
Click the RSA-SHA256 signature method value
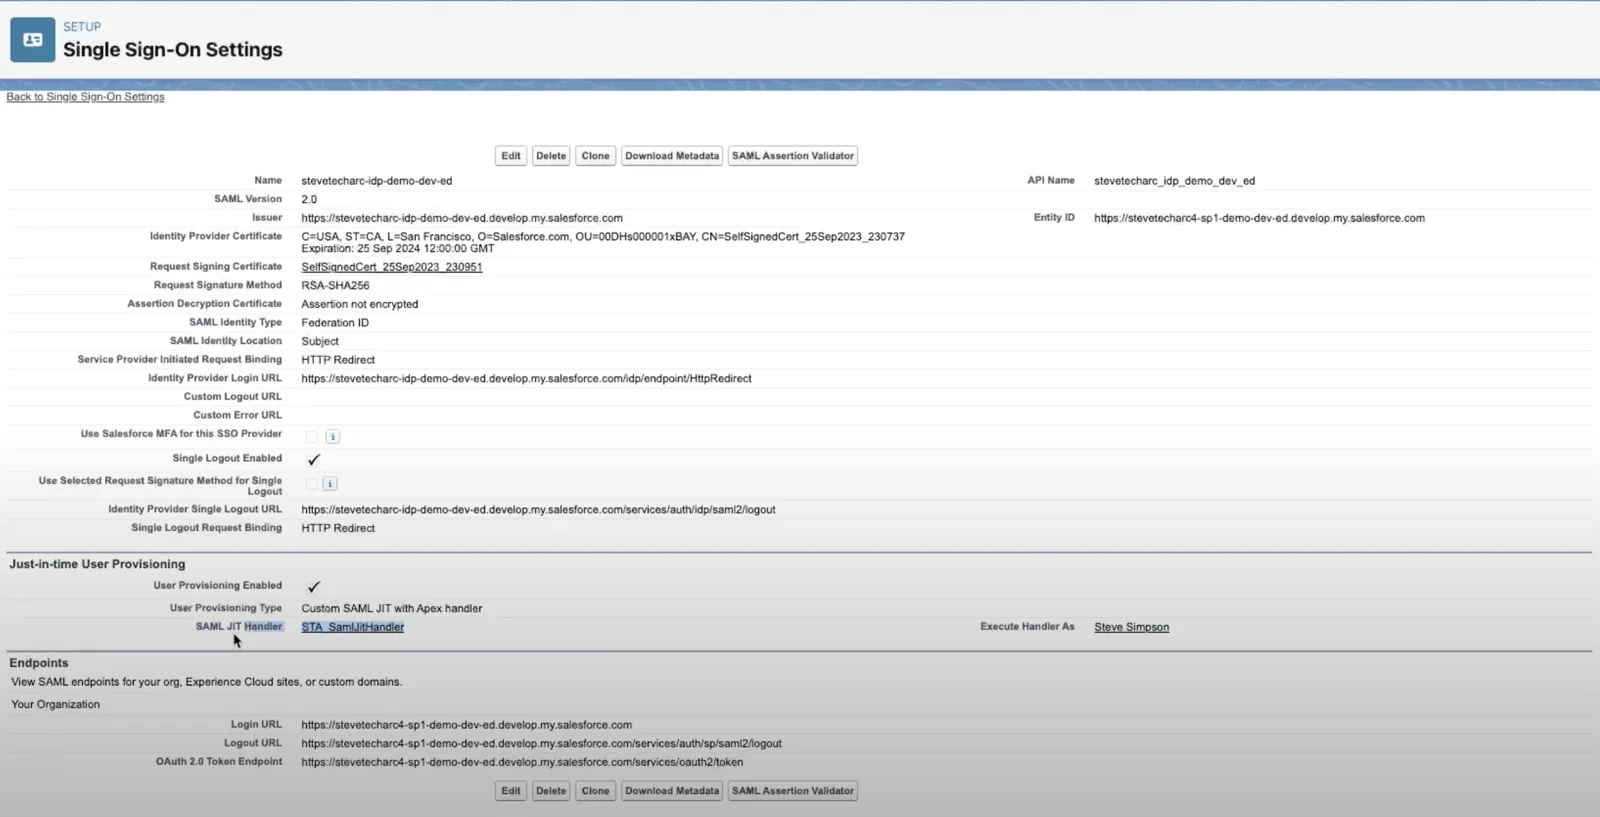pos(336,286)
